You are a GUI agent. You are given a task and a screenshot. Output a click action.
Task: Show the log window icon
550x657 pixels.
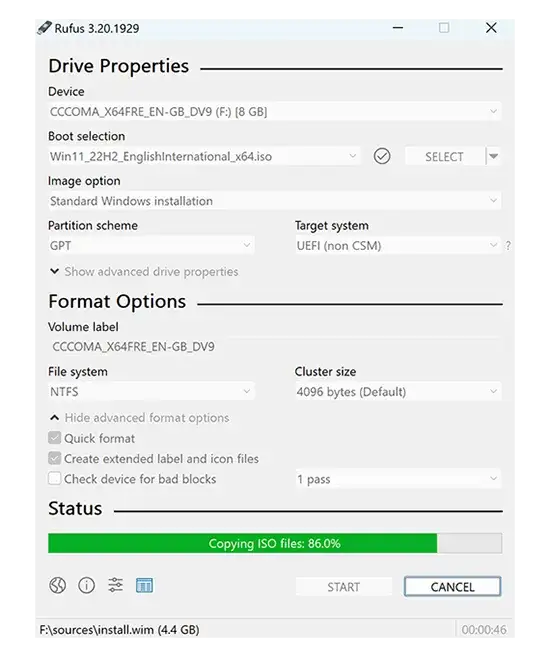coord(145,585)
